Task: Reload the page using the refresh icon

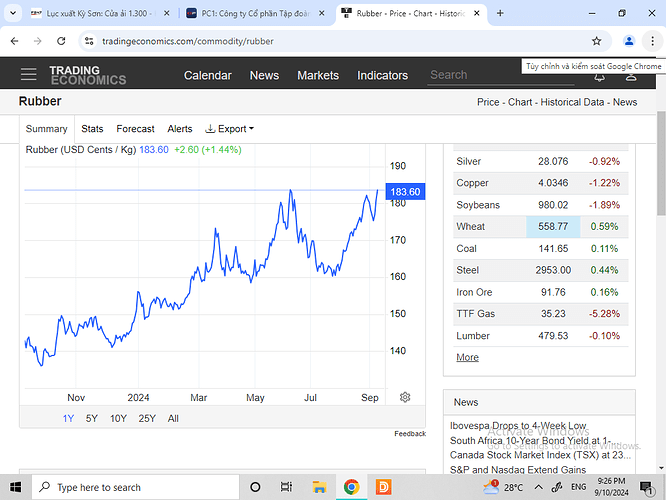Action: pos(62,41)
